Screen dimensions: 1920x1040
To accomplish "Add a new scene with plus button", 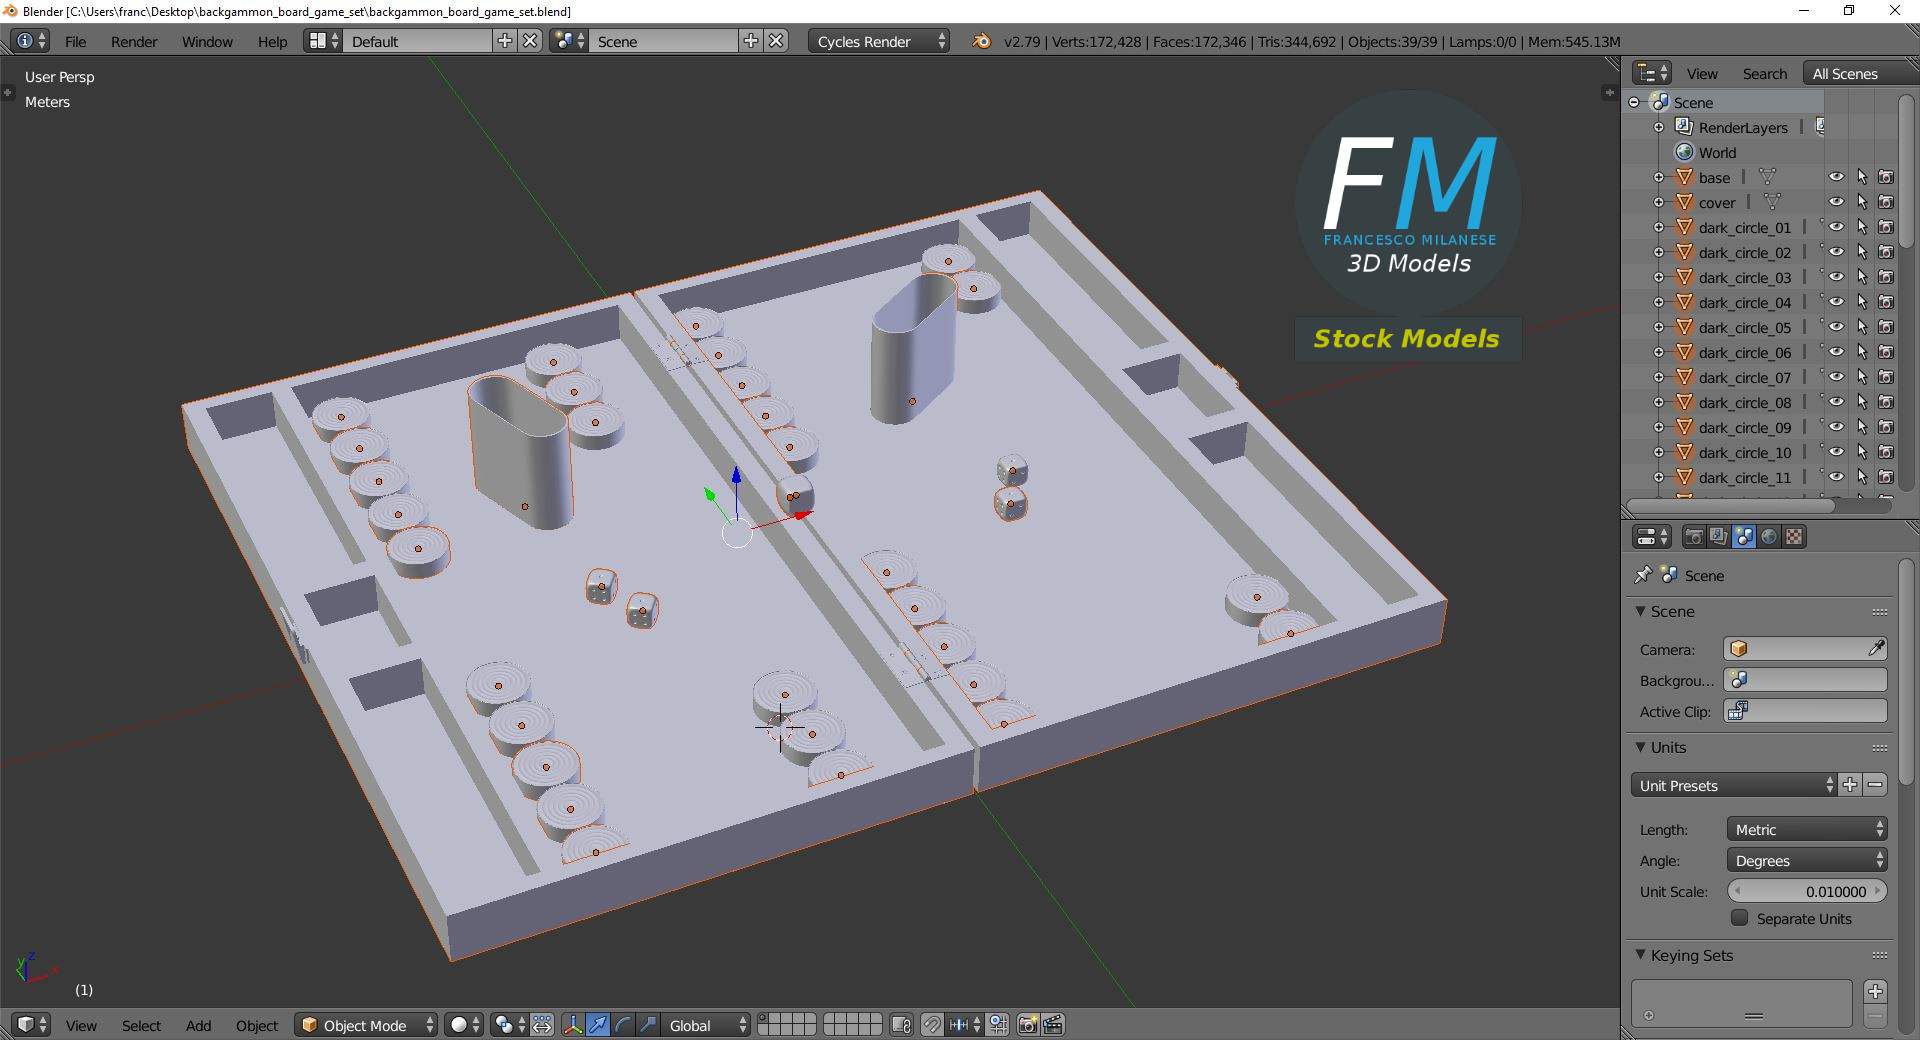I will point(751,41).
